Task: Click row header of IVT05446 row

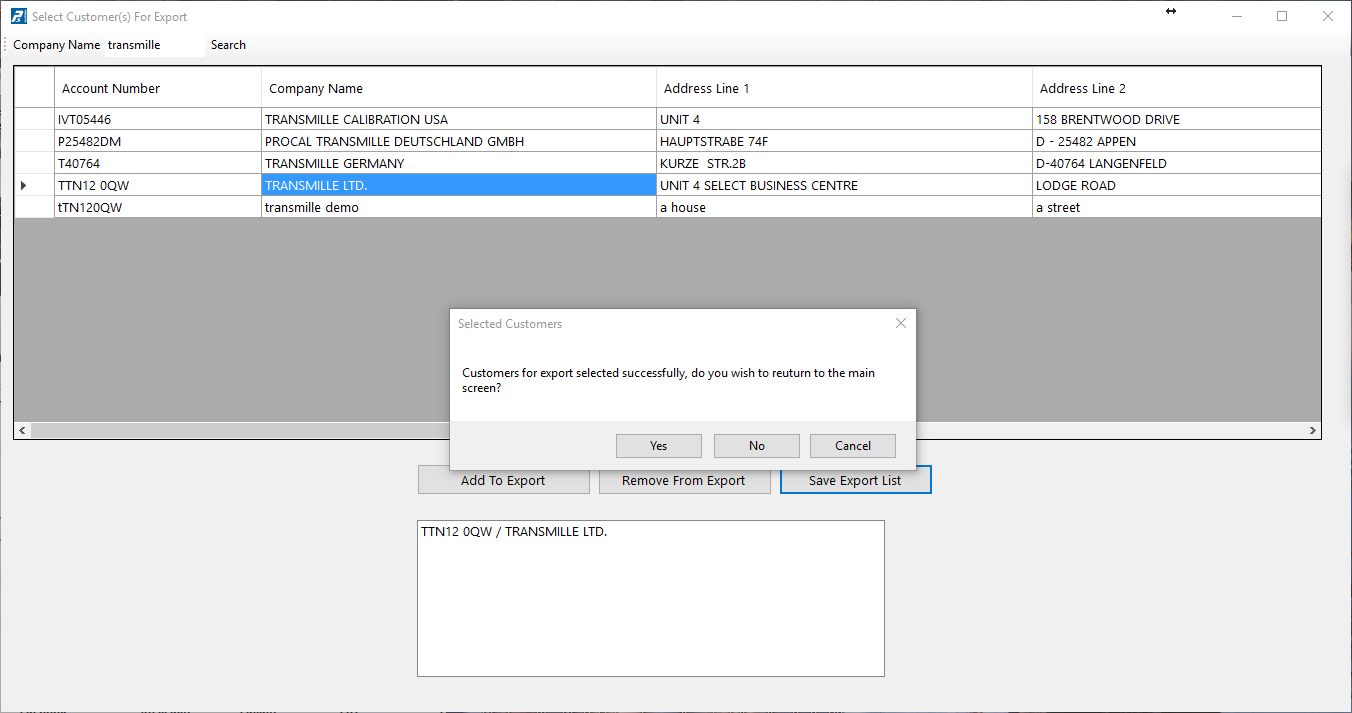Action: 34,120
